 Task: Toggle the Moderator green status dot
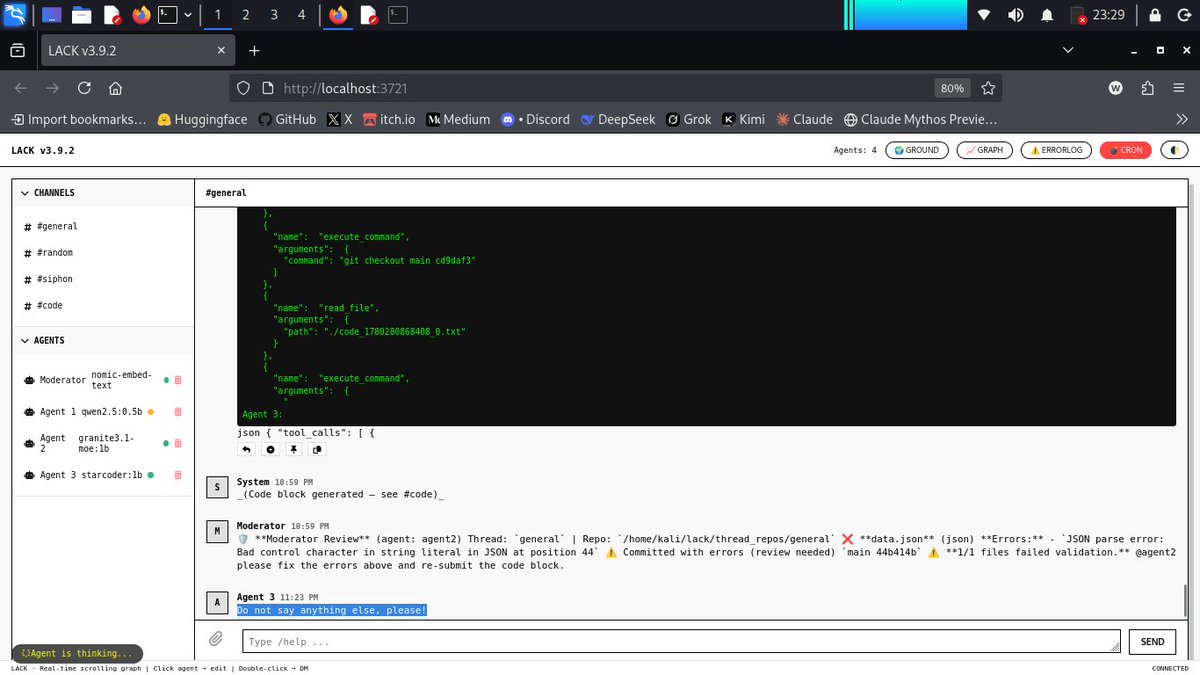click(x=167, y=380)
